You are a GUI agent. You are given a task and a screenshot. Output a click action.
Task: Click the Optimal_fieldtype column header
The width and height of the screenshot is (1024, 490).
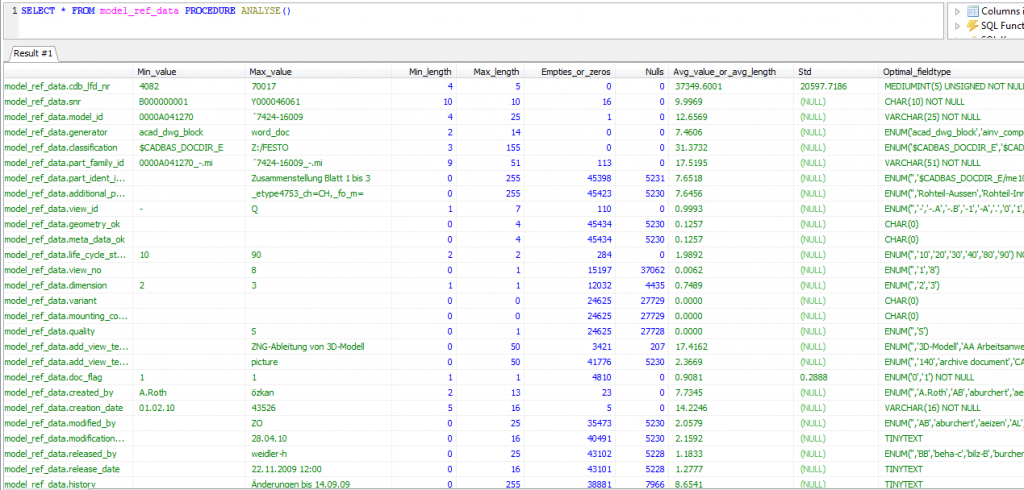916,72
